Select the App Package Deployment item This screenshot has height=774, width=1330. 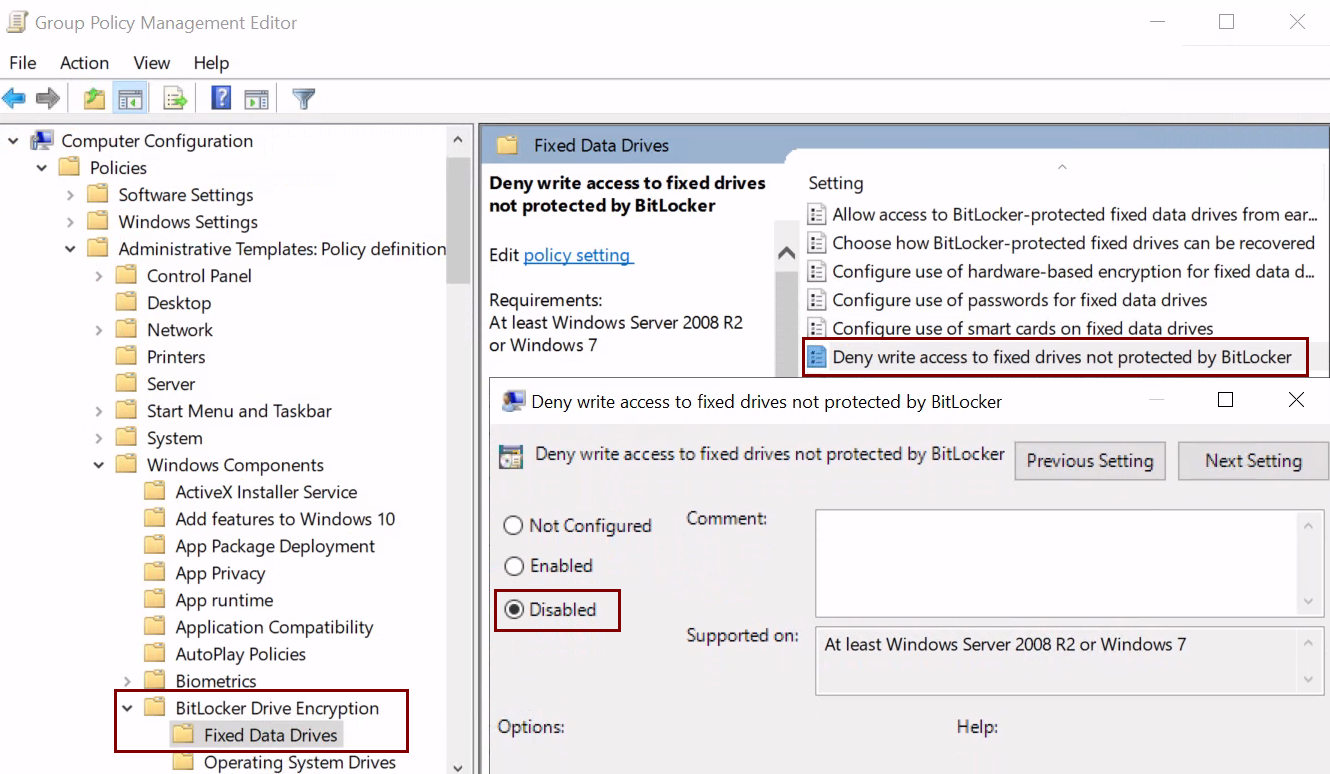[275, 545]
